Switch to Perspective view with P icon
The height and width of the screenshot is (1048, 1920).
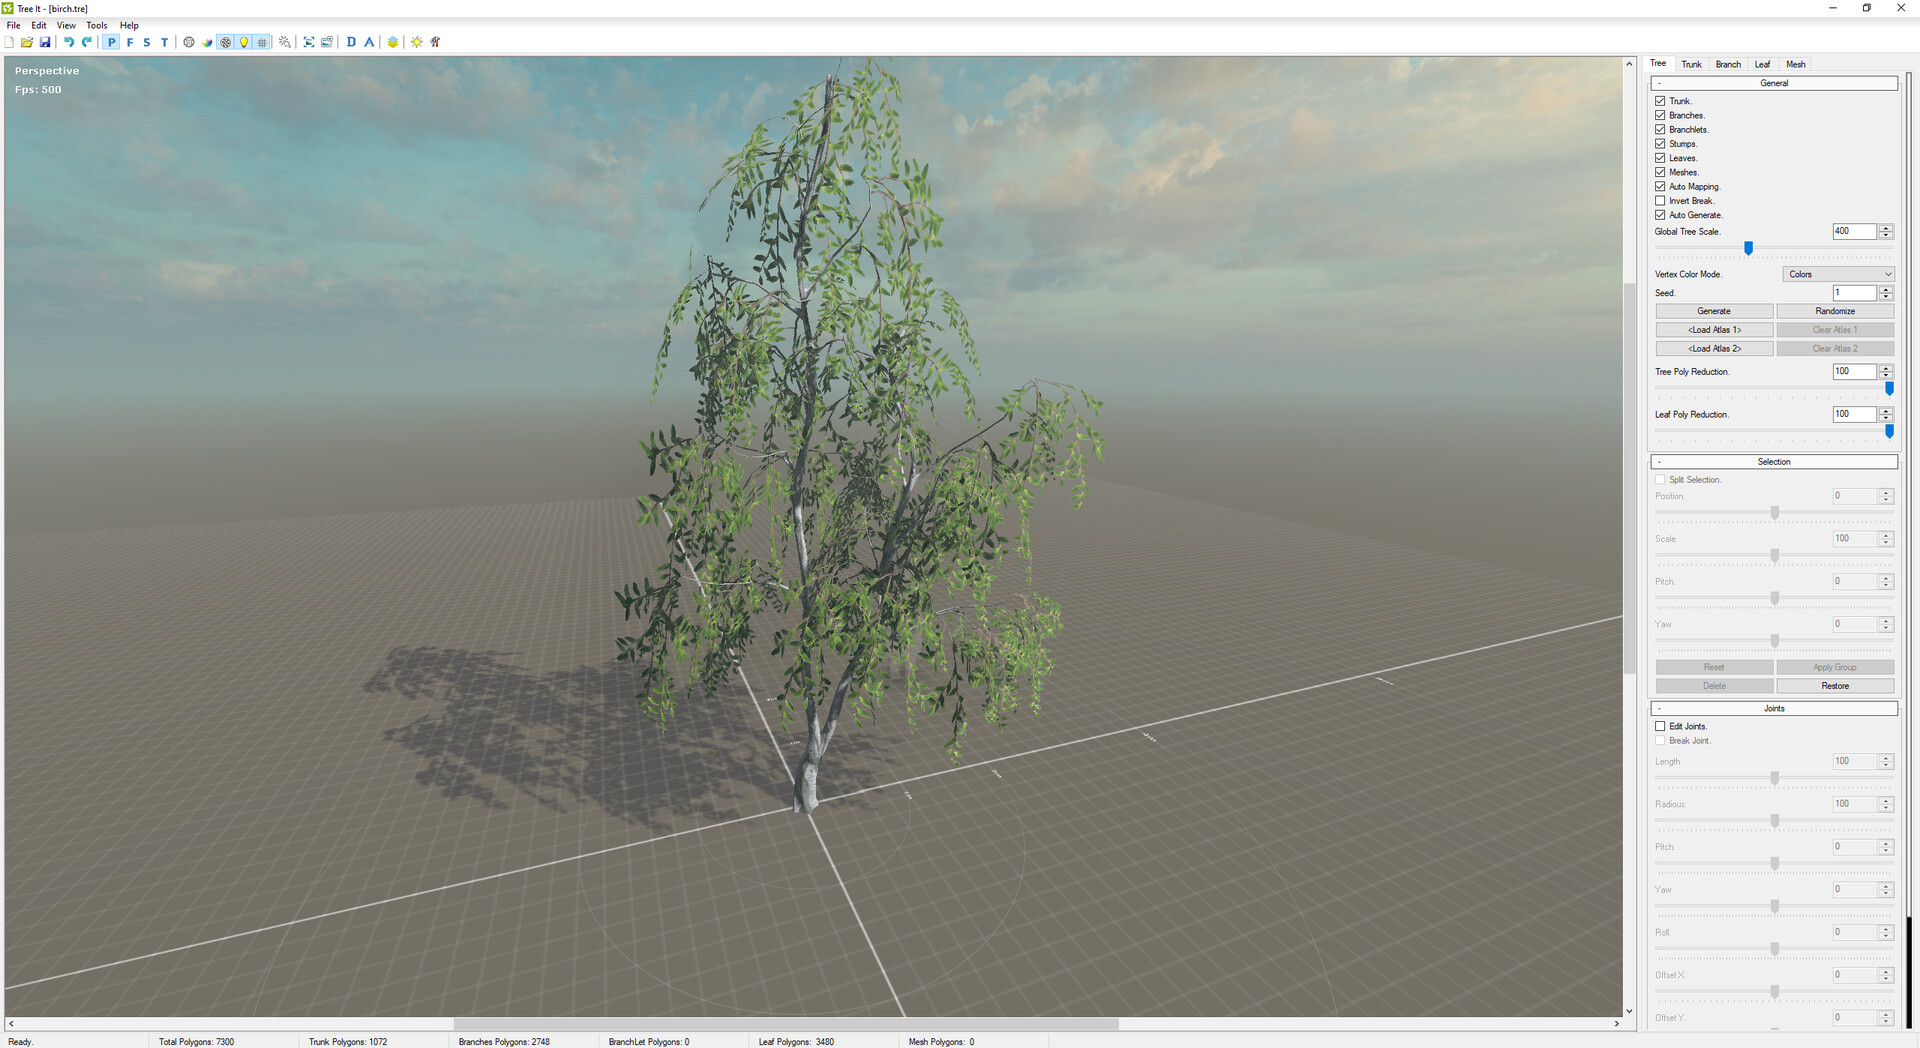coord(112,42)
